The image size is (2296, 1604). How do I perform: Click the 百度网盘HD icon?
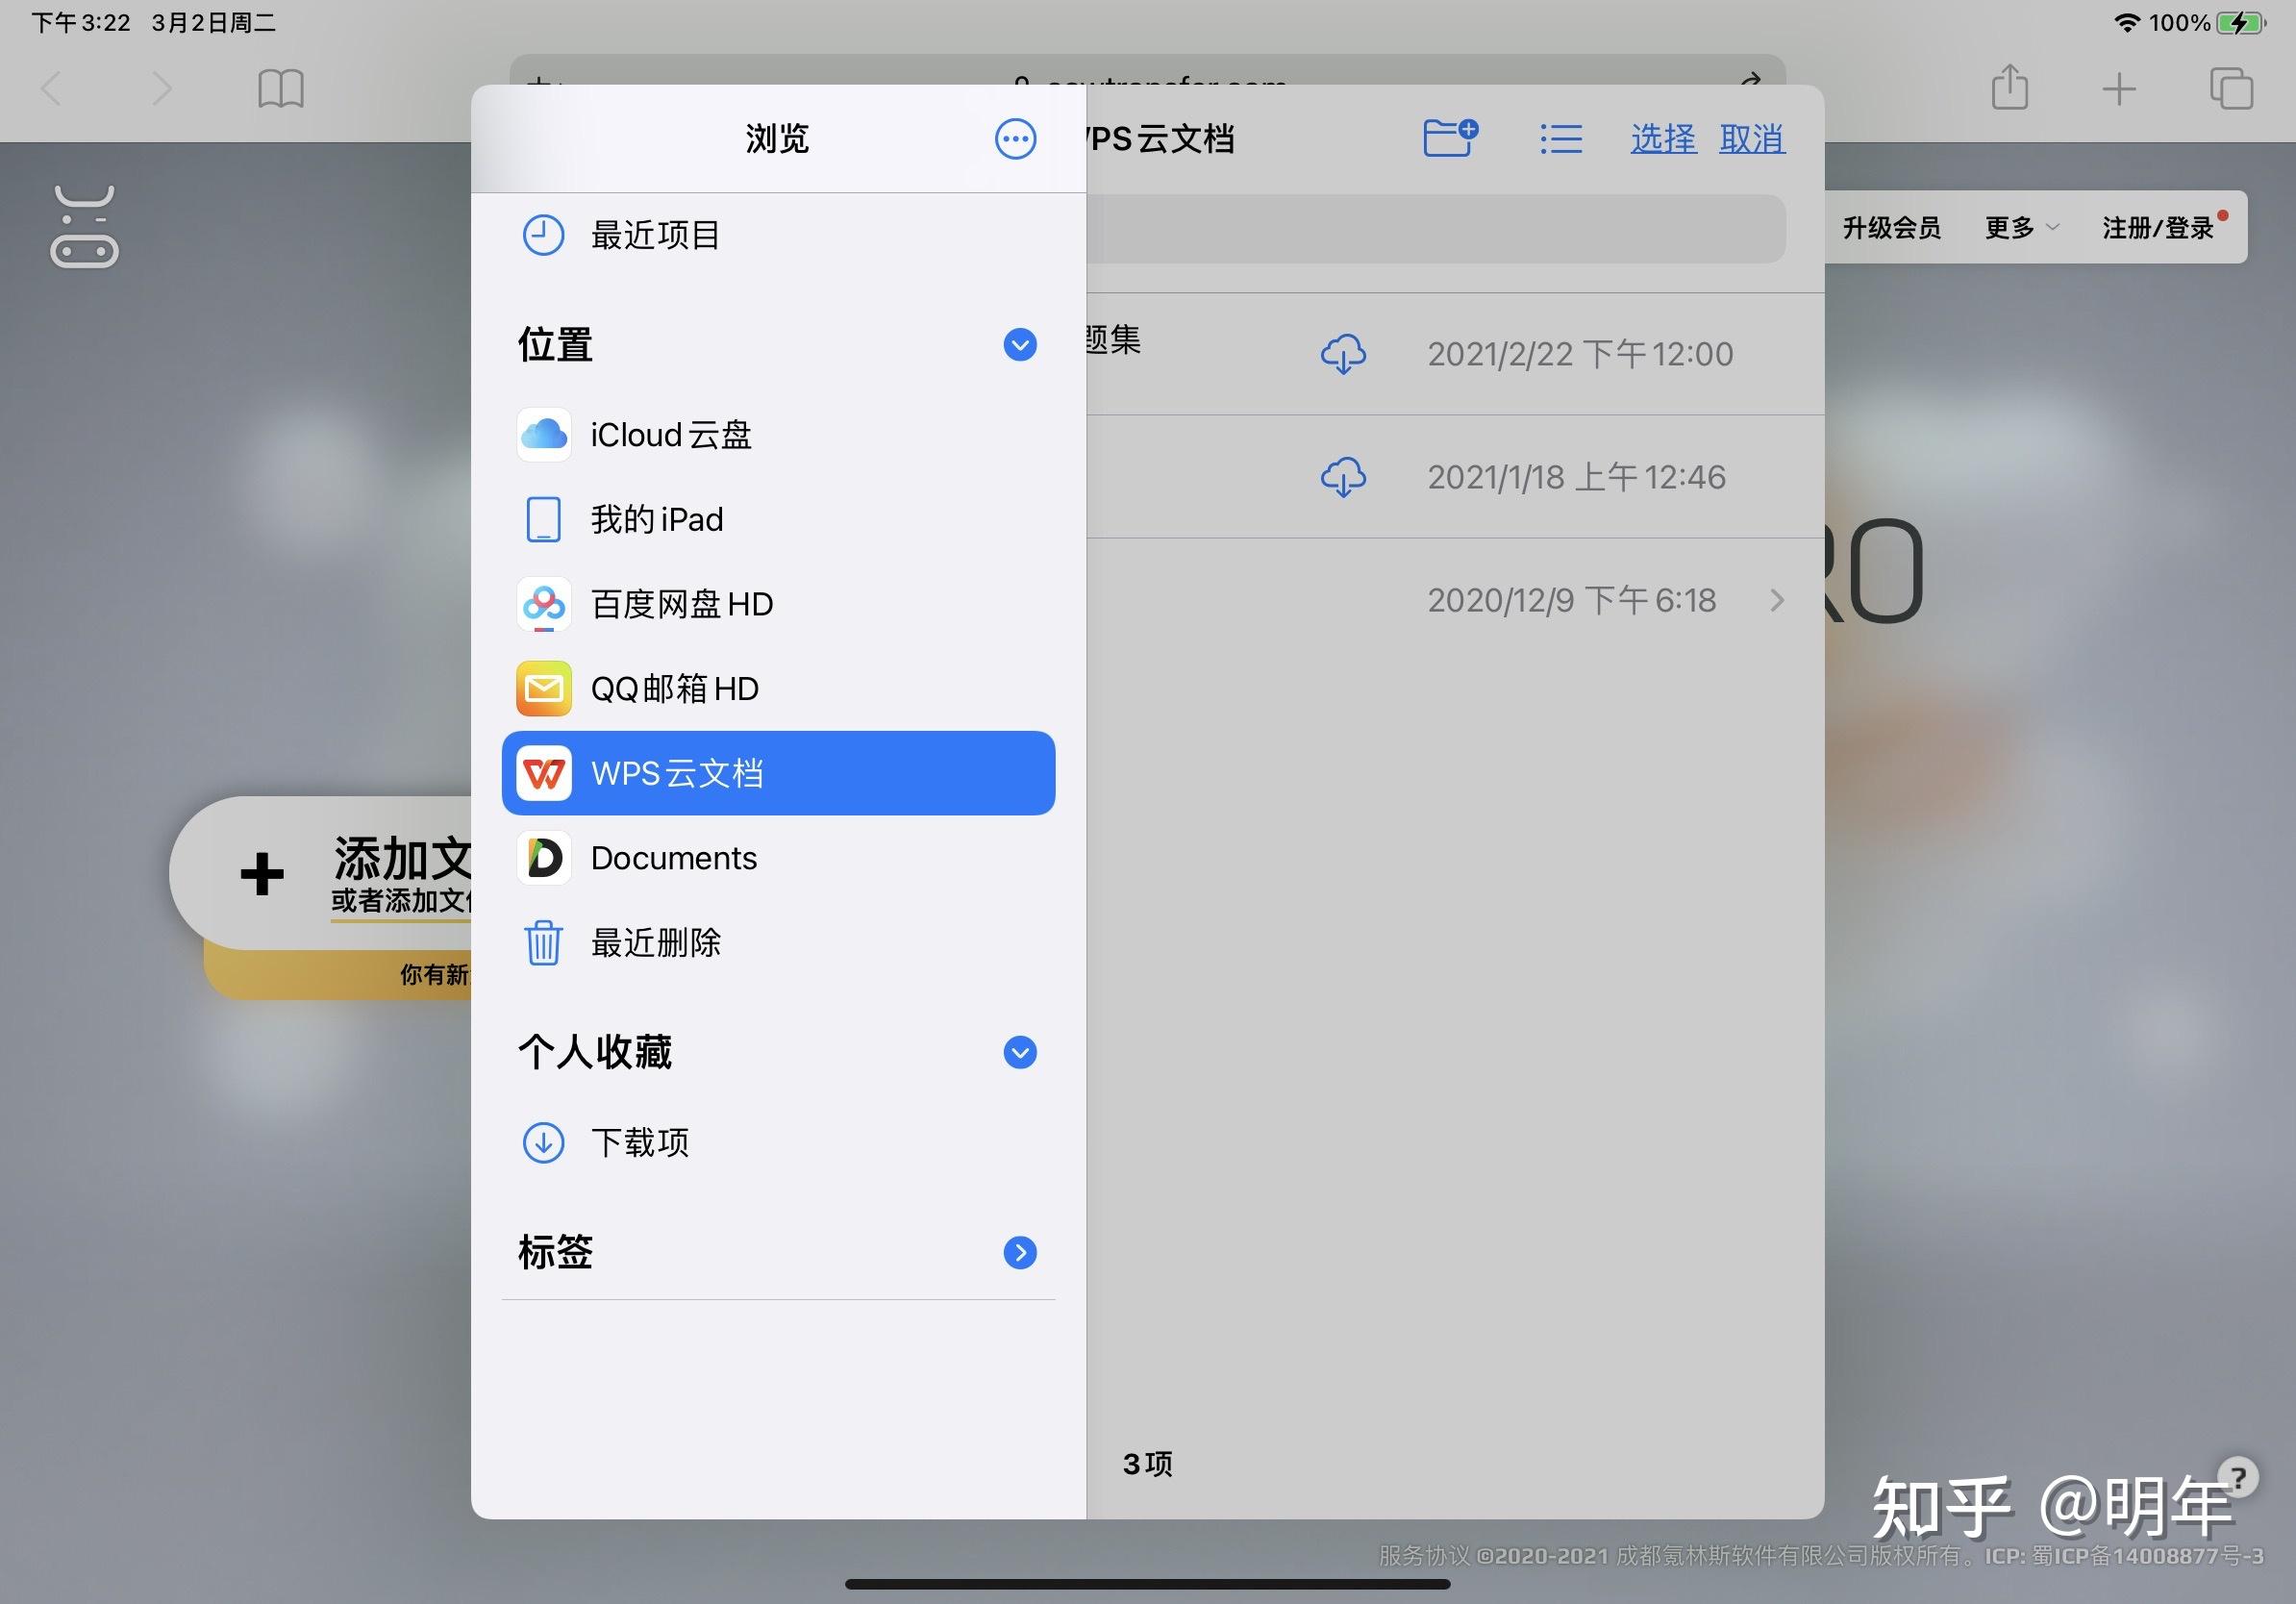[541, 604]
